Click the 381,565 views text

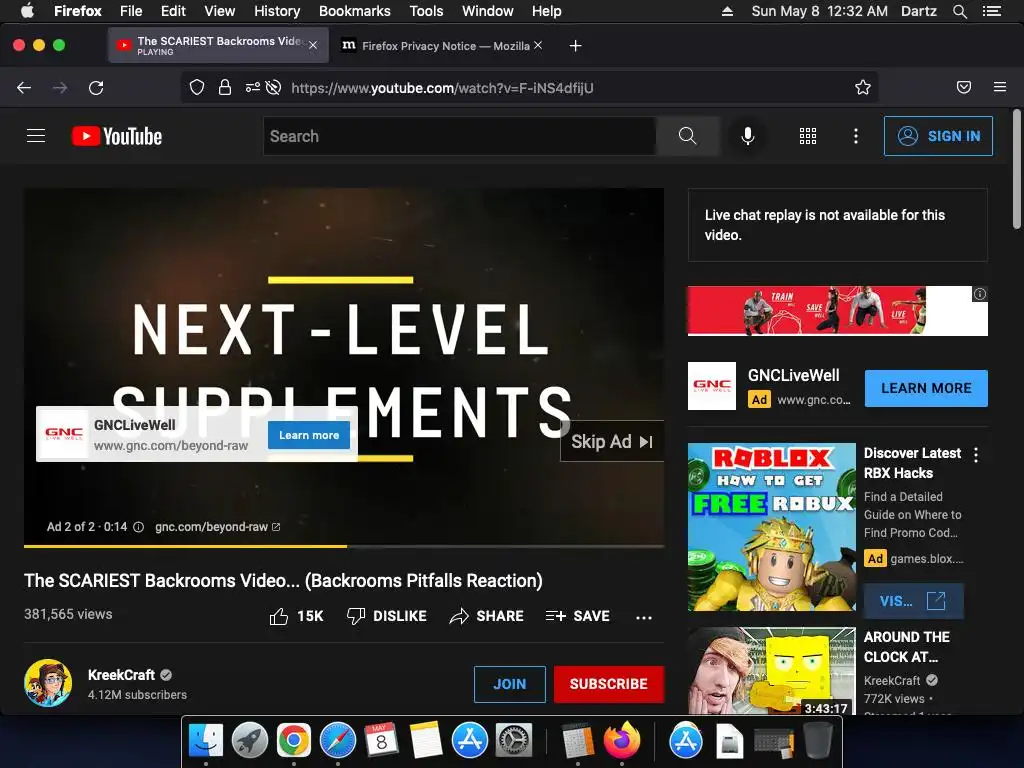(68, 614)
